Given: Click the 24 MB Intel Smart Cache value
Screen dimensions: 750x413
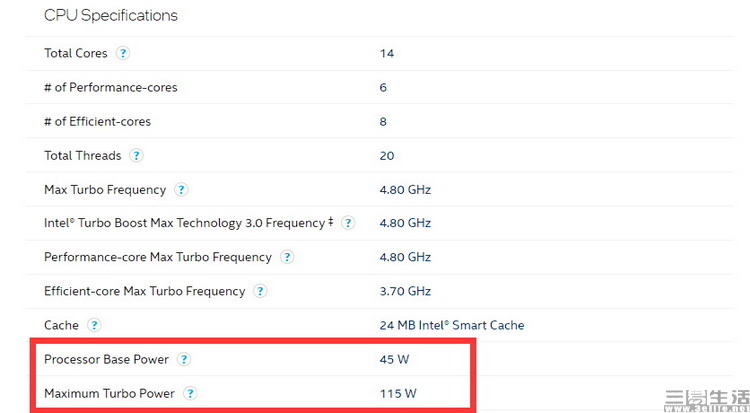Looking at the screenshot, I should [x=452, y=325].
